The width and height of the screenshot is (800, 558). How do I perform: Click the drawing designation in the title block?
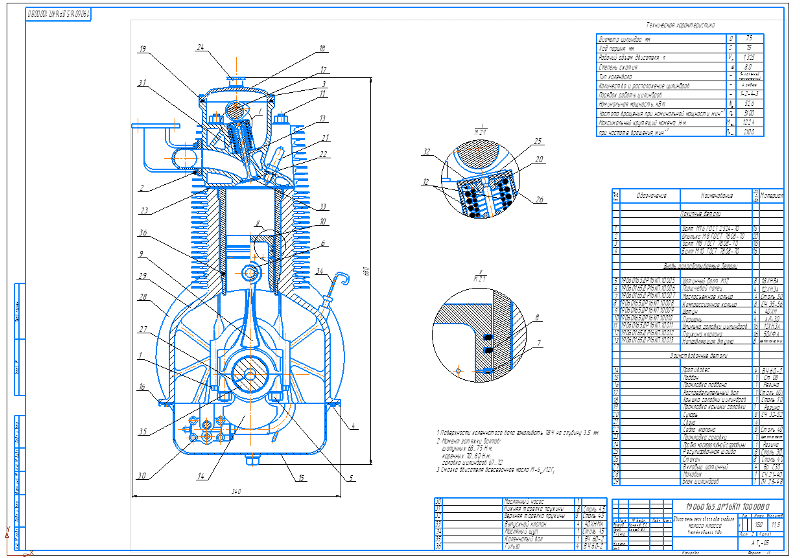pos(729,508)
